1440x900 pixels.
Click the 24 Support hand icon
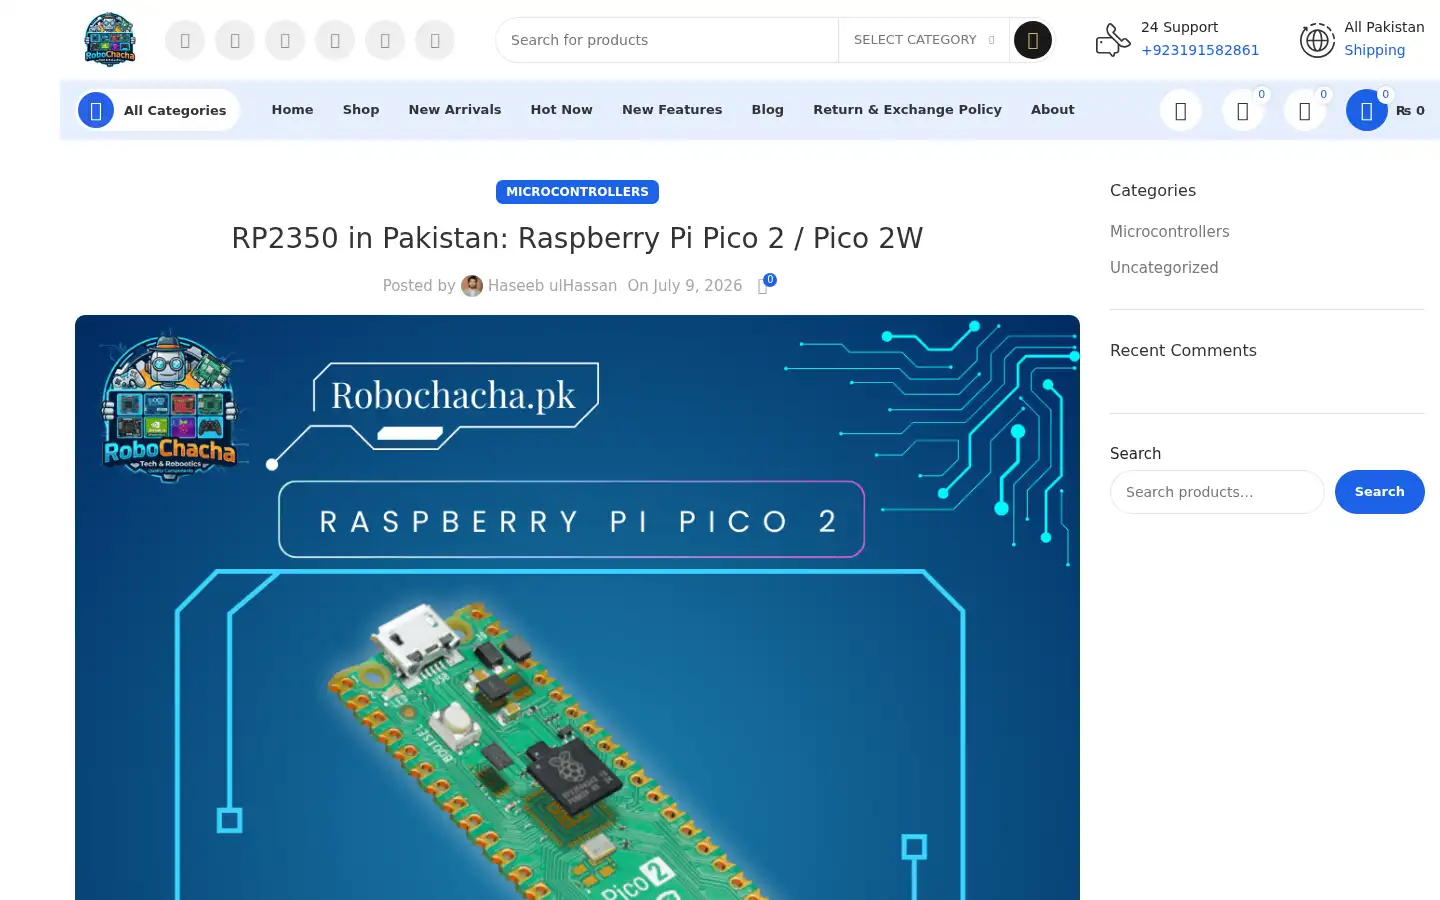1112,40
